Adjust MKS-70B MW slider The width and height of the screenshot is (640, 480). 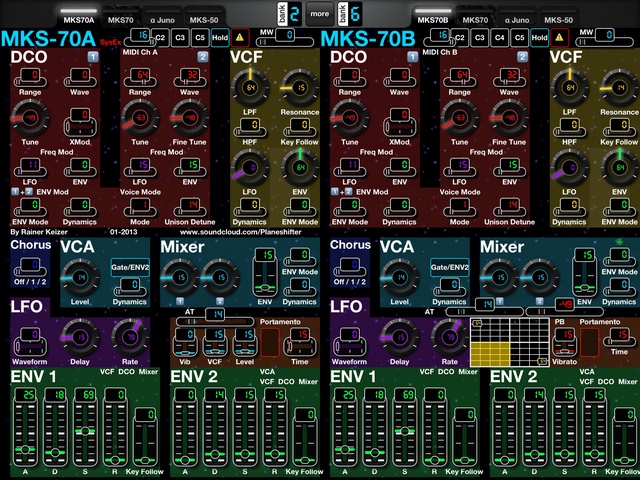tap(604, 38)
